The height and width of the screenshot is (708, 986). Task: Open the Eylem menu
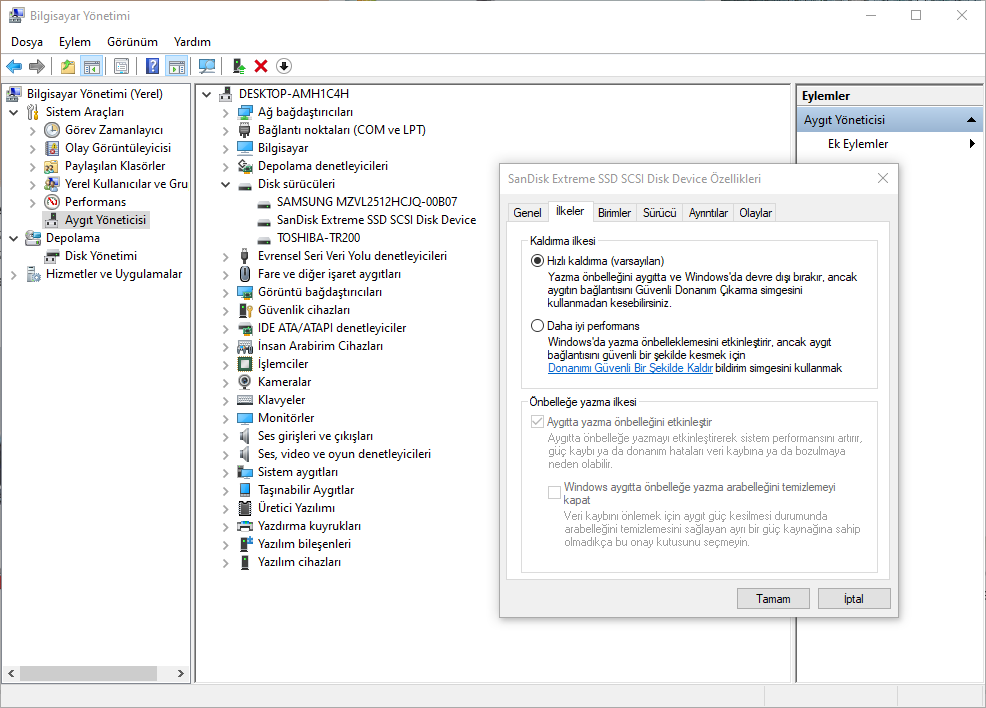[74, 42]
